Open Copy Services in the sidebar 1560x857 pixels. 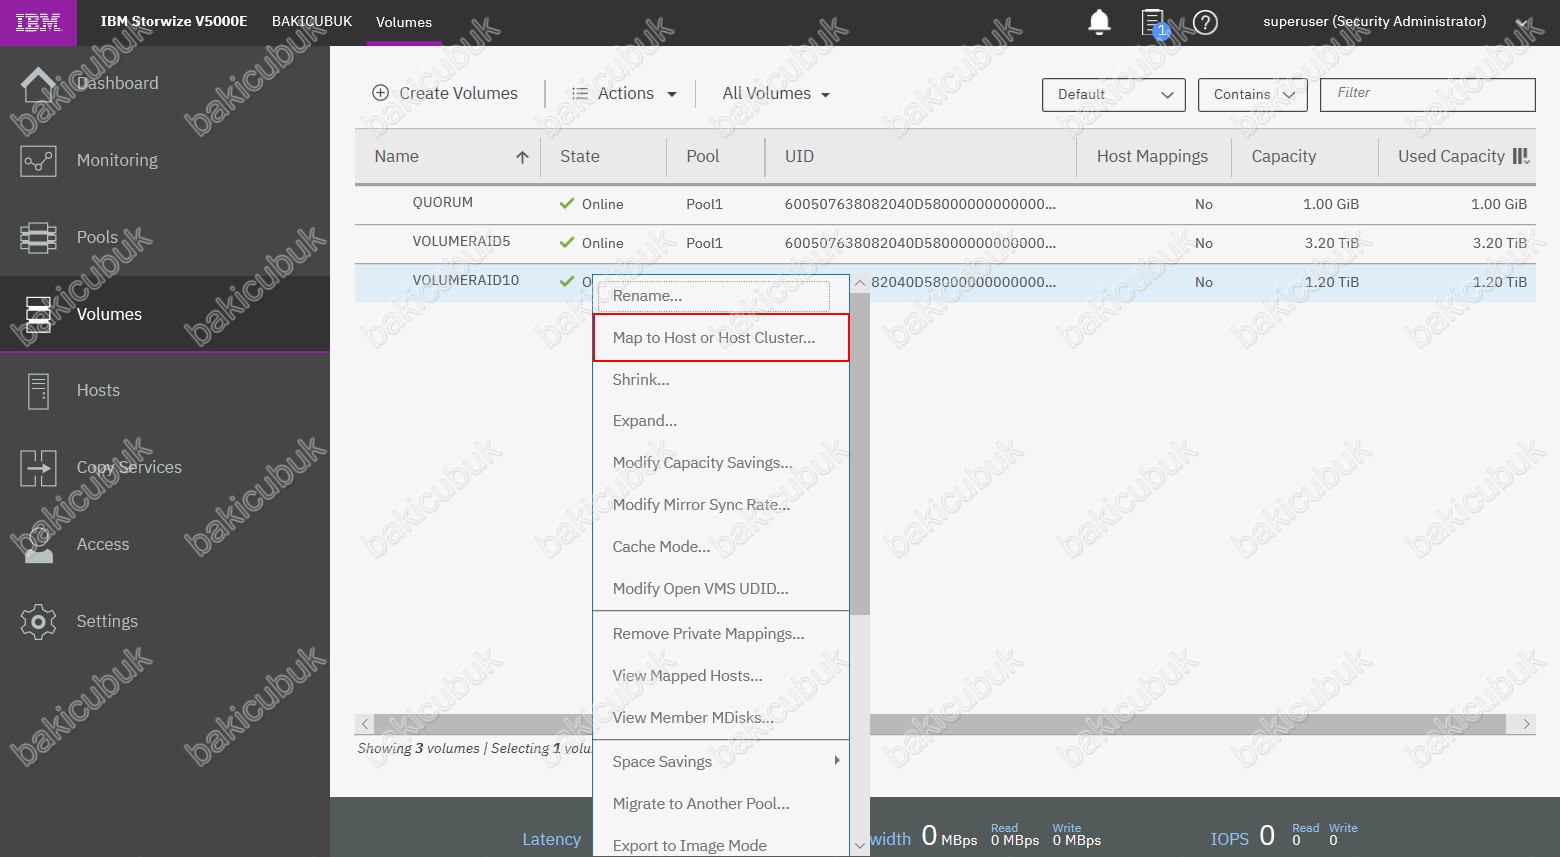click(129, 467)
